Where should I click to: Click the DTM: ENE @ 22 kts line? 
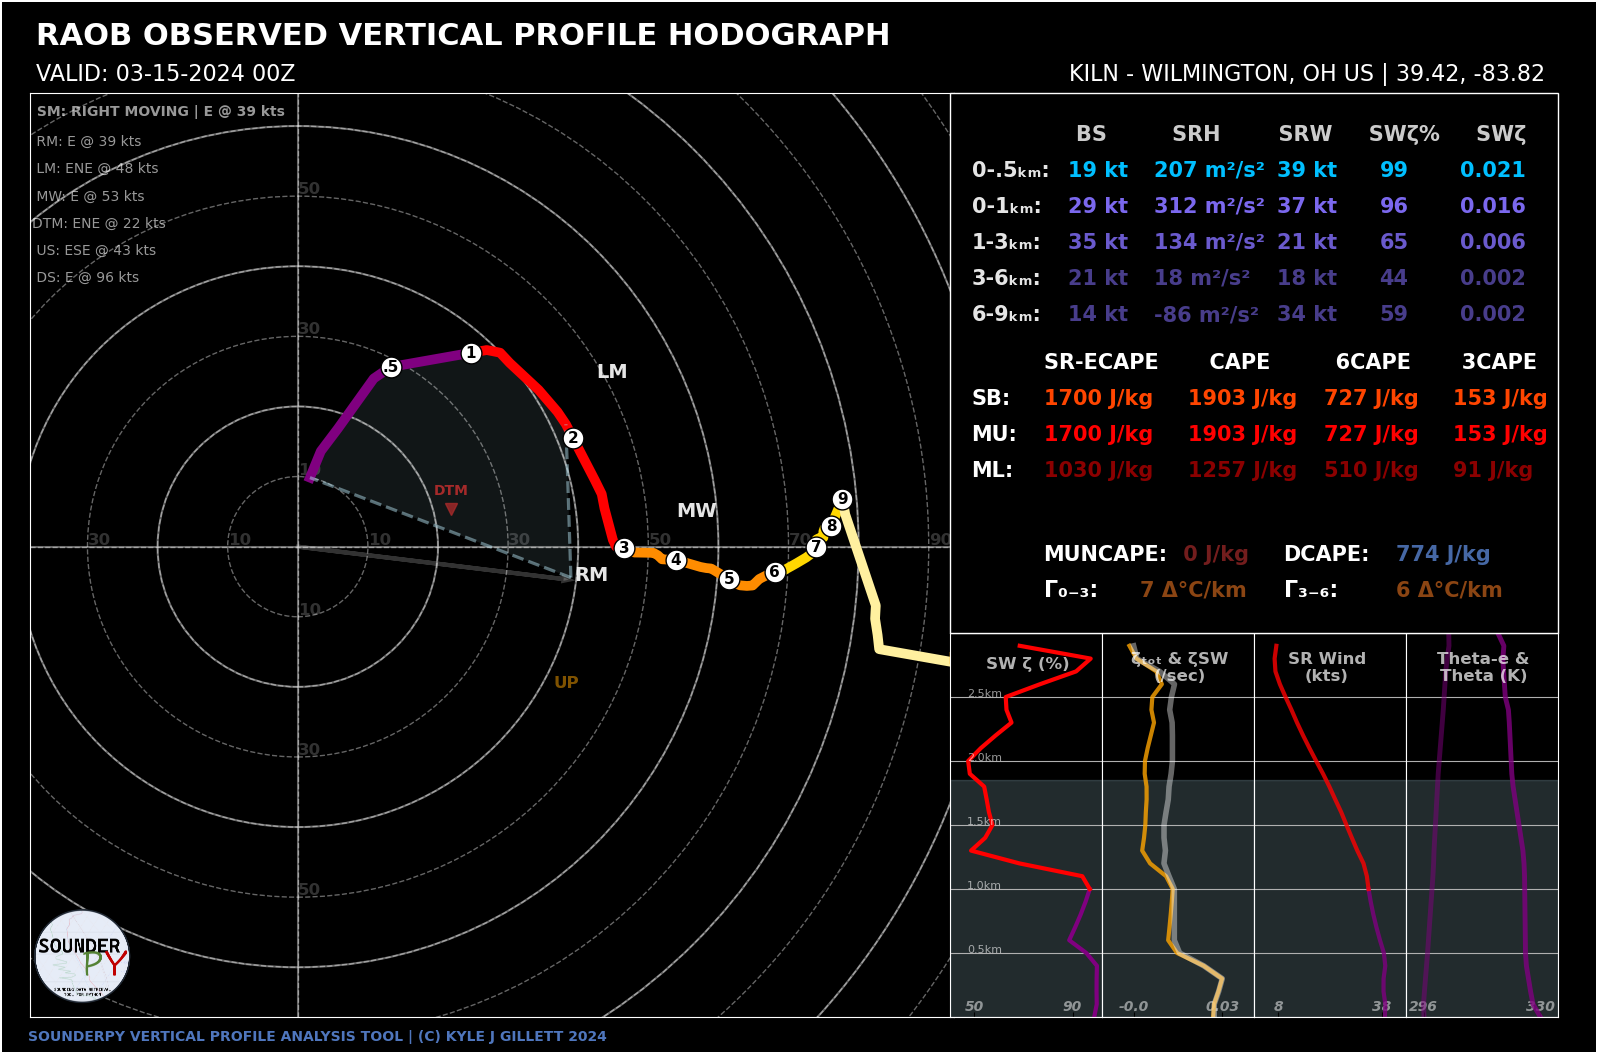pyautogui.click(x=99, y=224)
